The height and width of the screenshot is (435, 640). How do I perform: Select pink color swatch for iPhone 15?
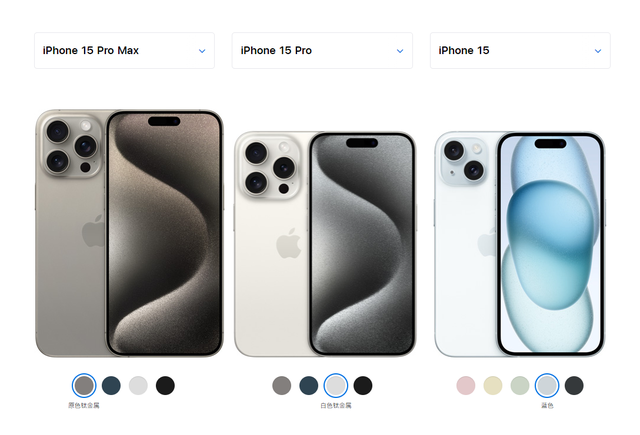point(466,386)
